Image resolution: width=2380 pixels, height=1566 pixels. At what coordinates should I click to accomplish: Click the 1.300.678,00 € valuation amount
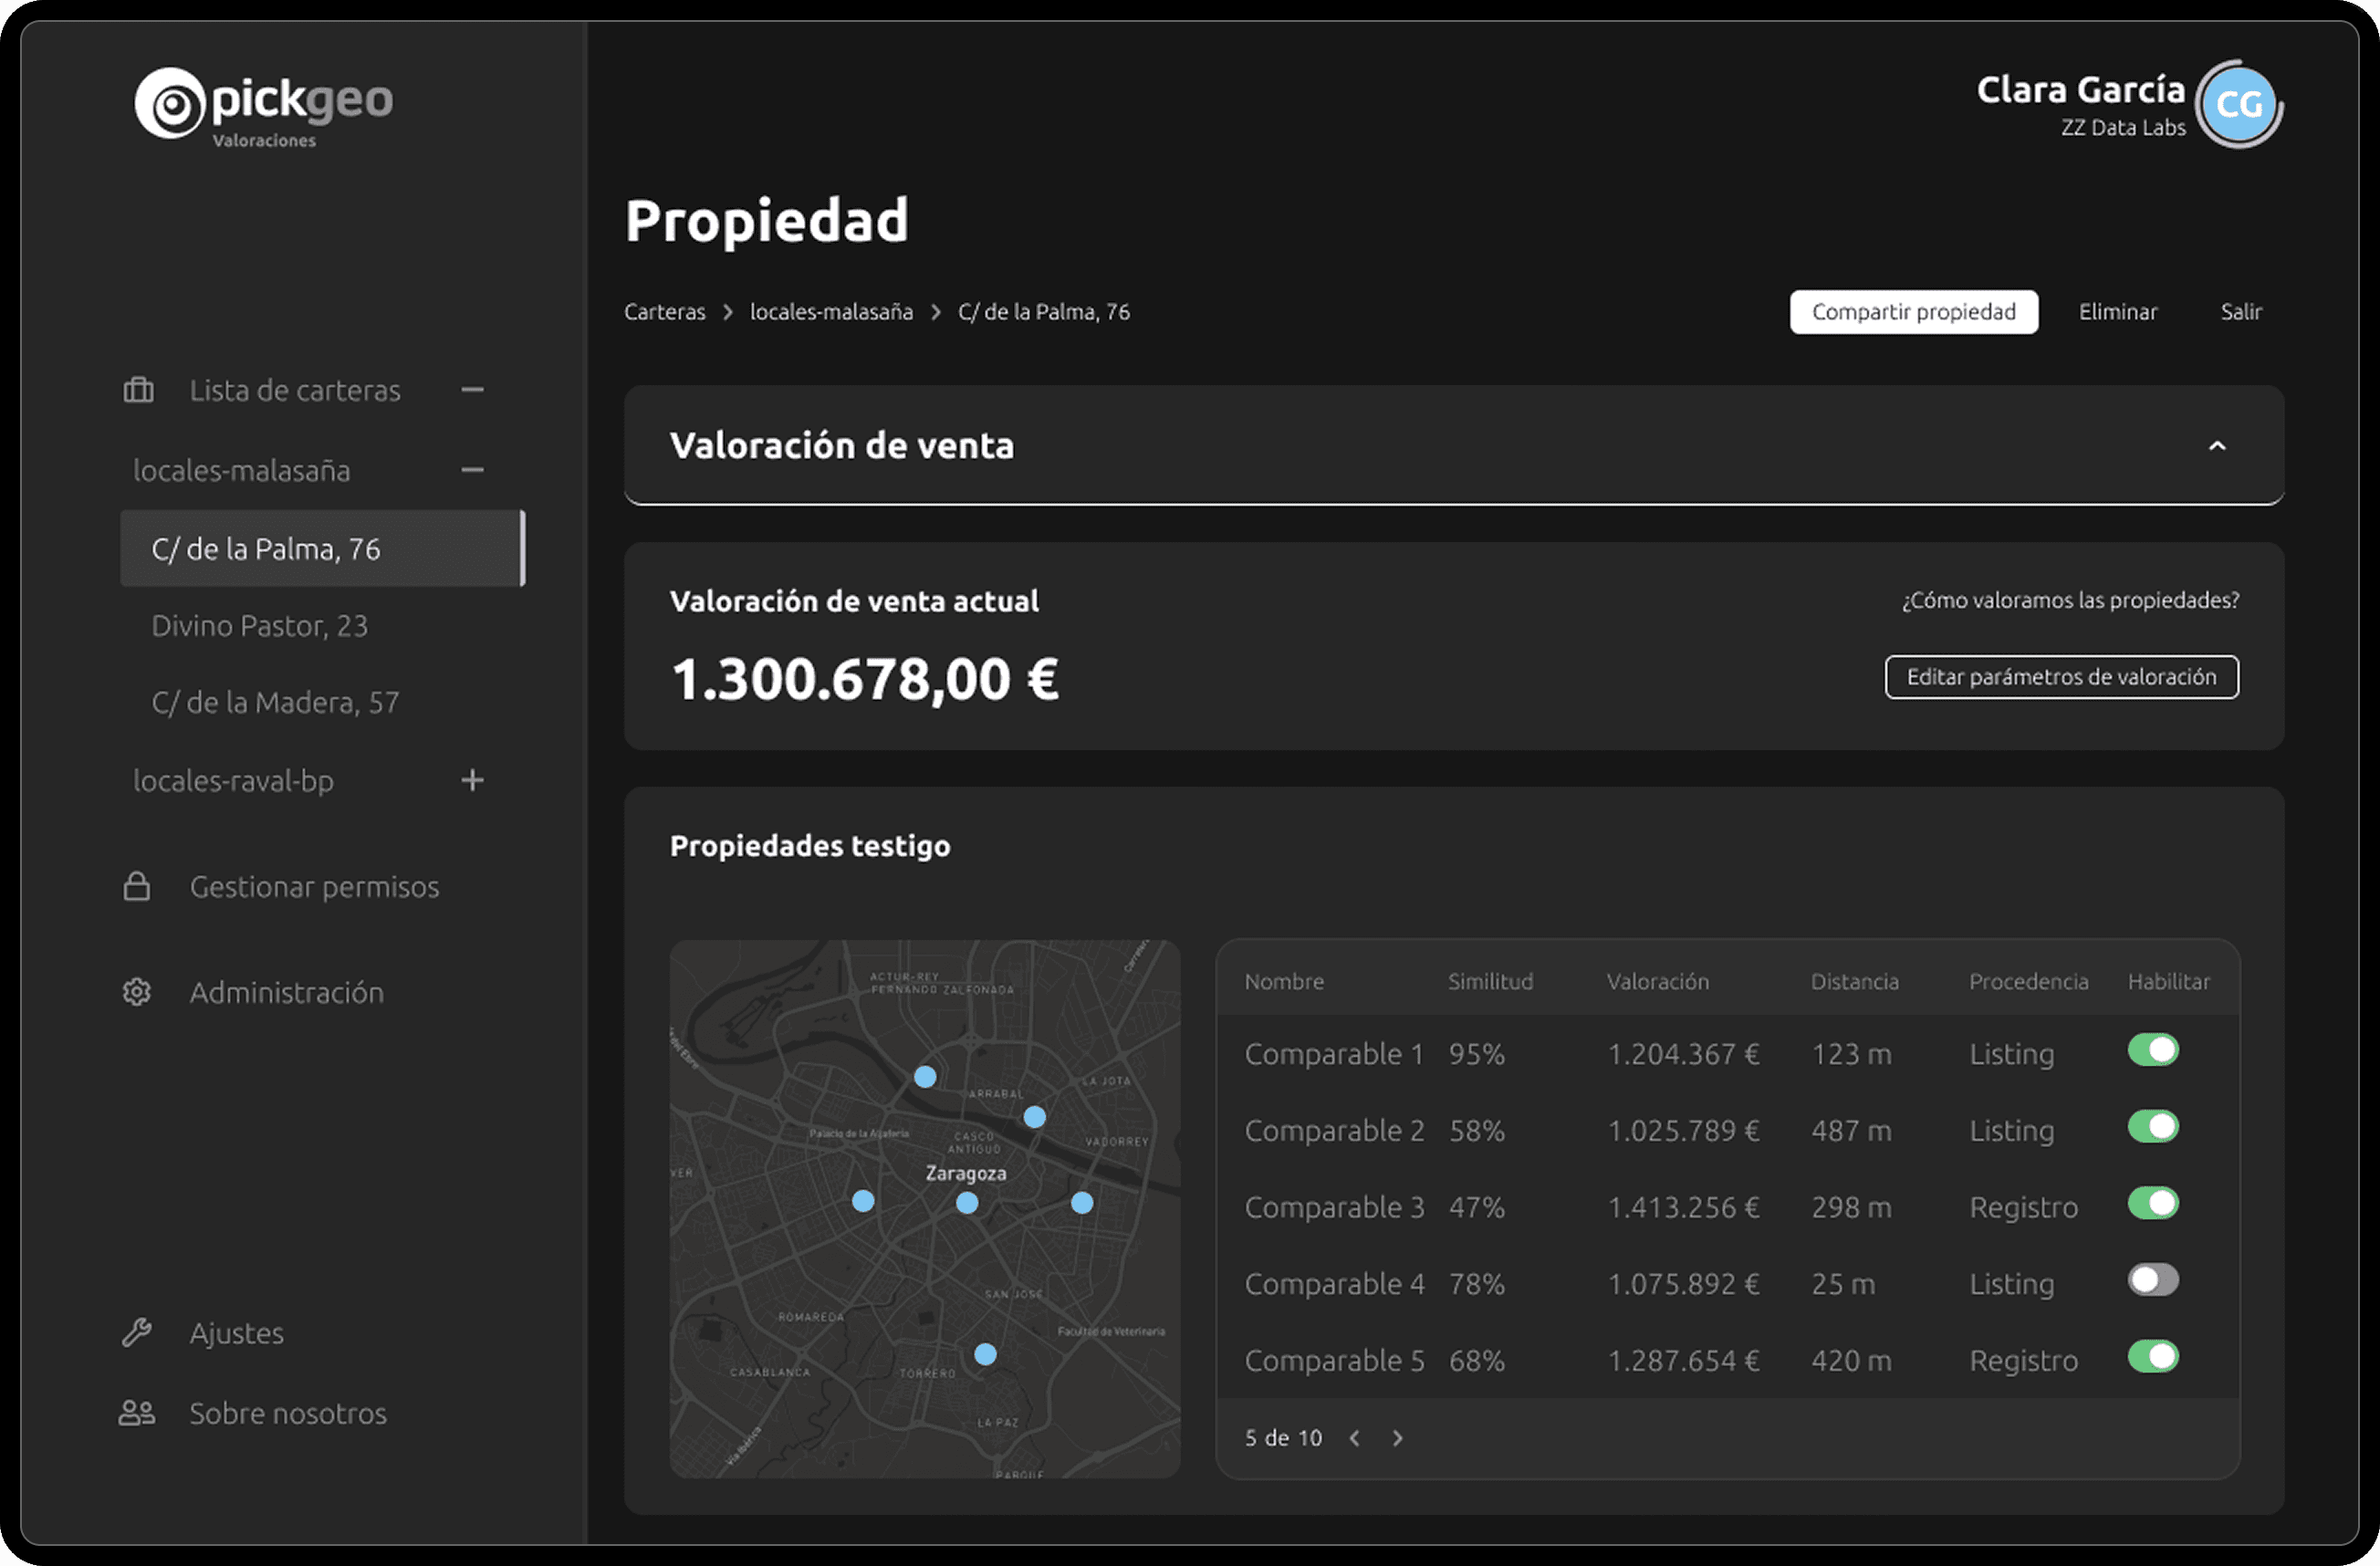[x=865, y=680]
